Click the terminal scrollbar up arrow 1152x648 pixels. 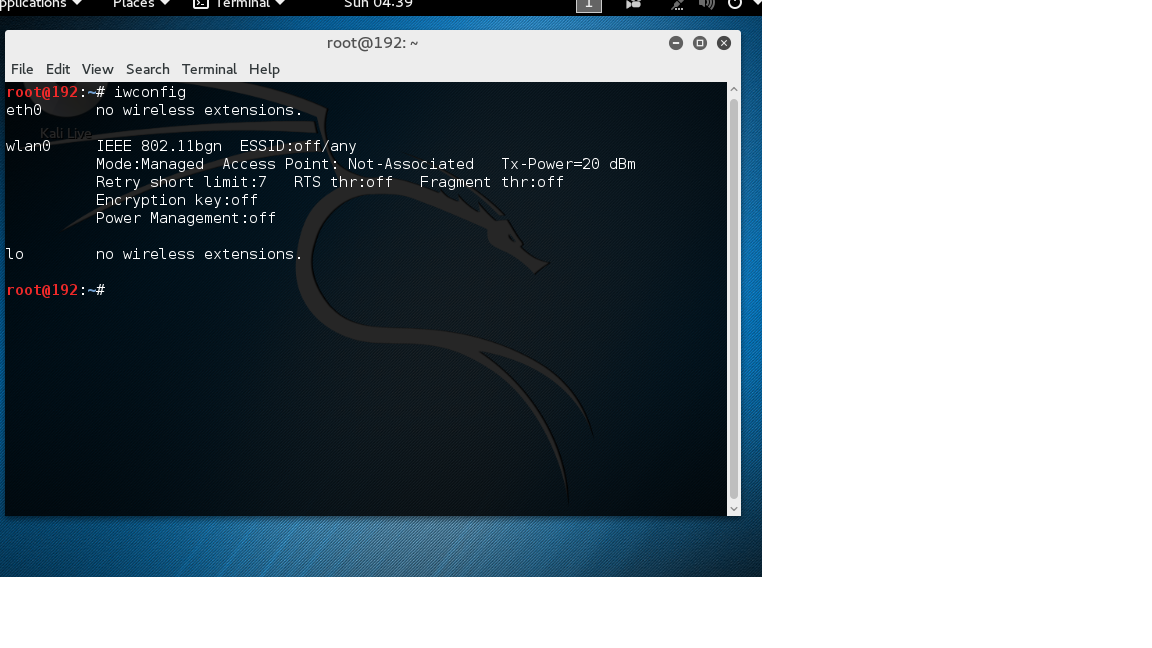click(733, 89)
